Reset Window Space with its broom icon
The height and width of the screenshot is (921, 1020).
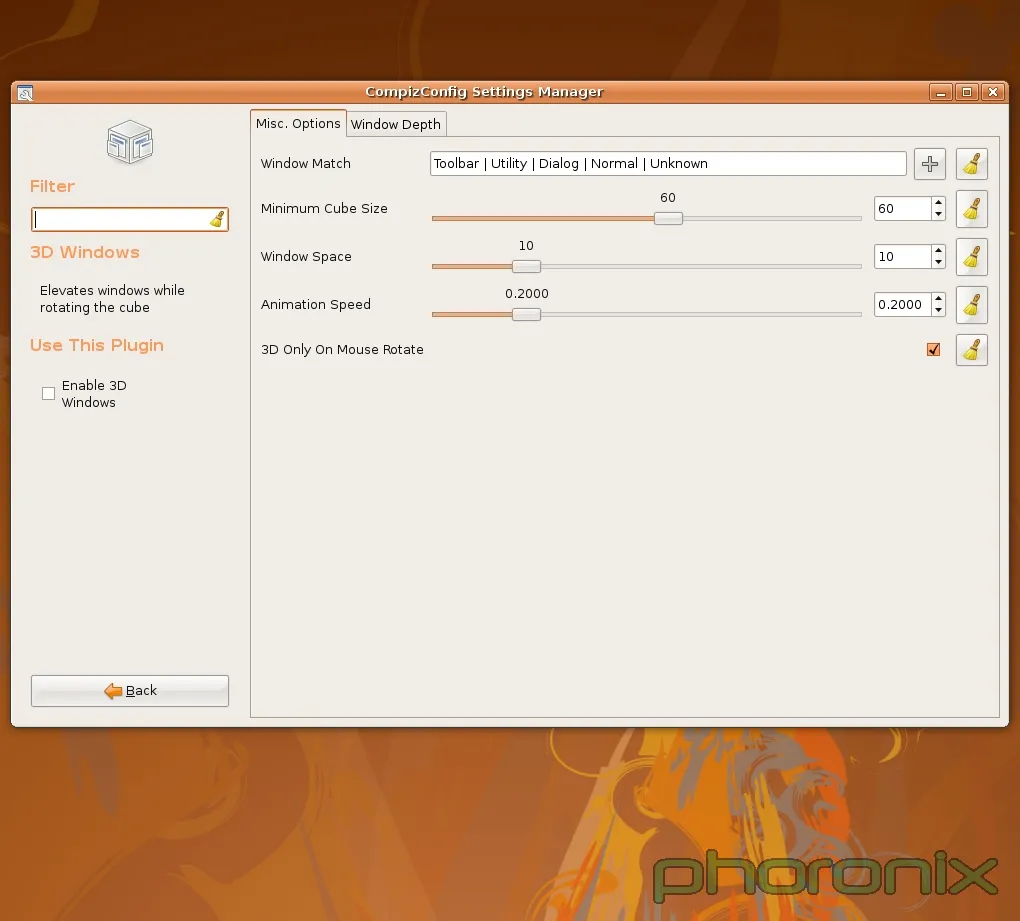971,257
